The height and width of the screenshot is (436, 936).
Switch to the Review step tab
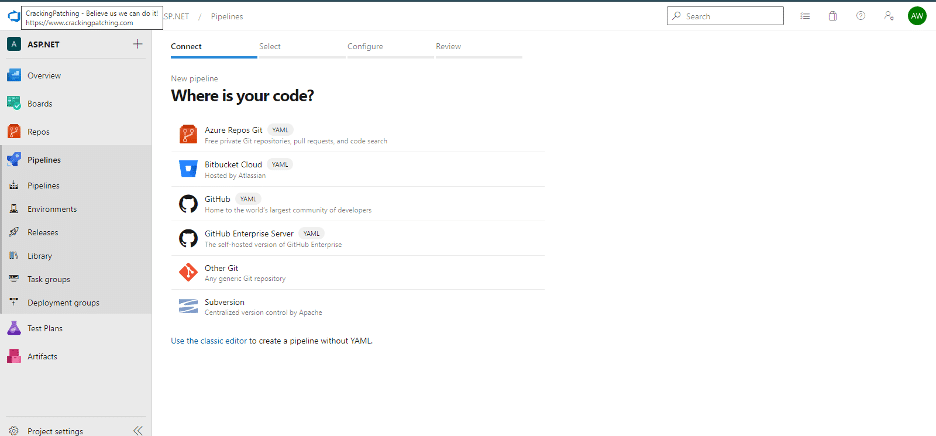479,47
